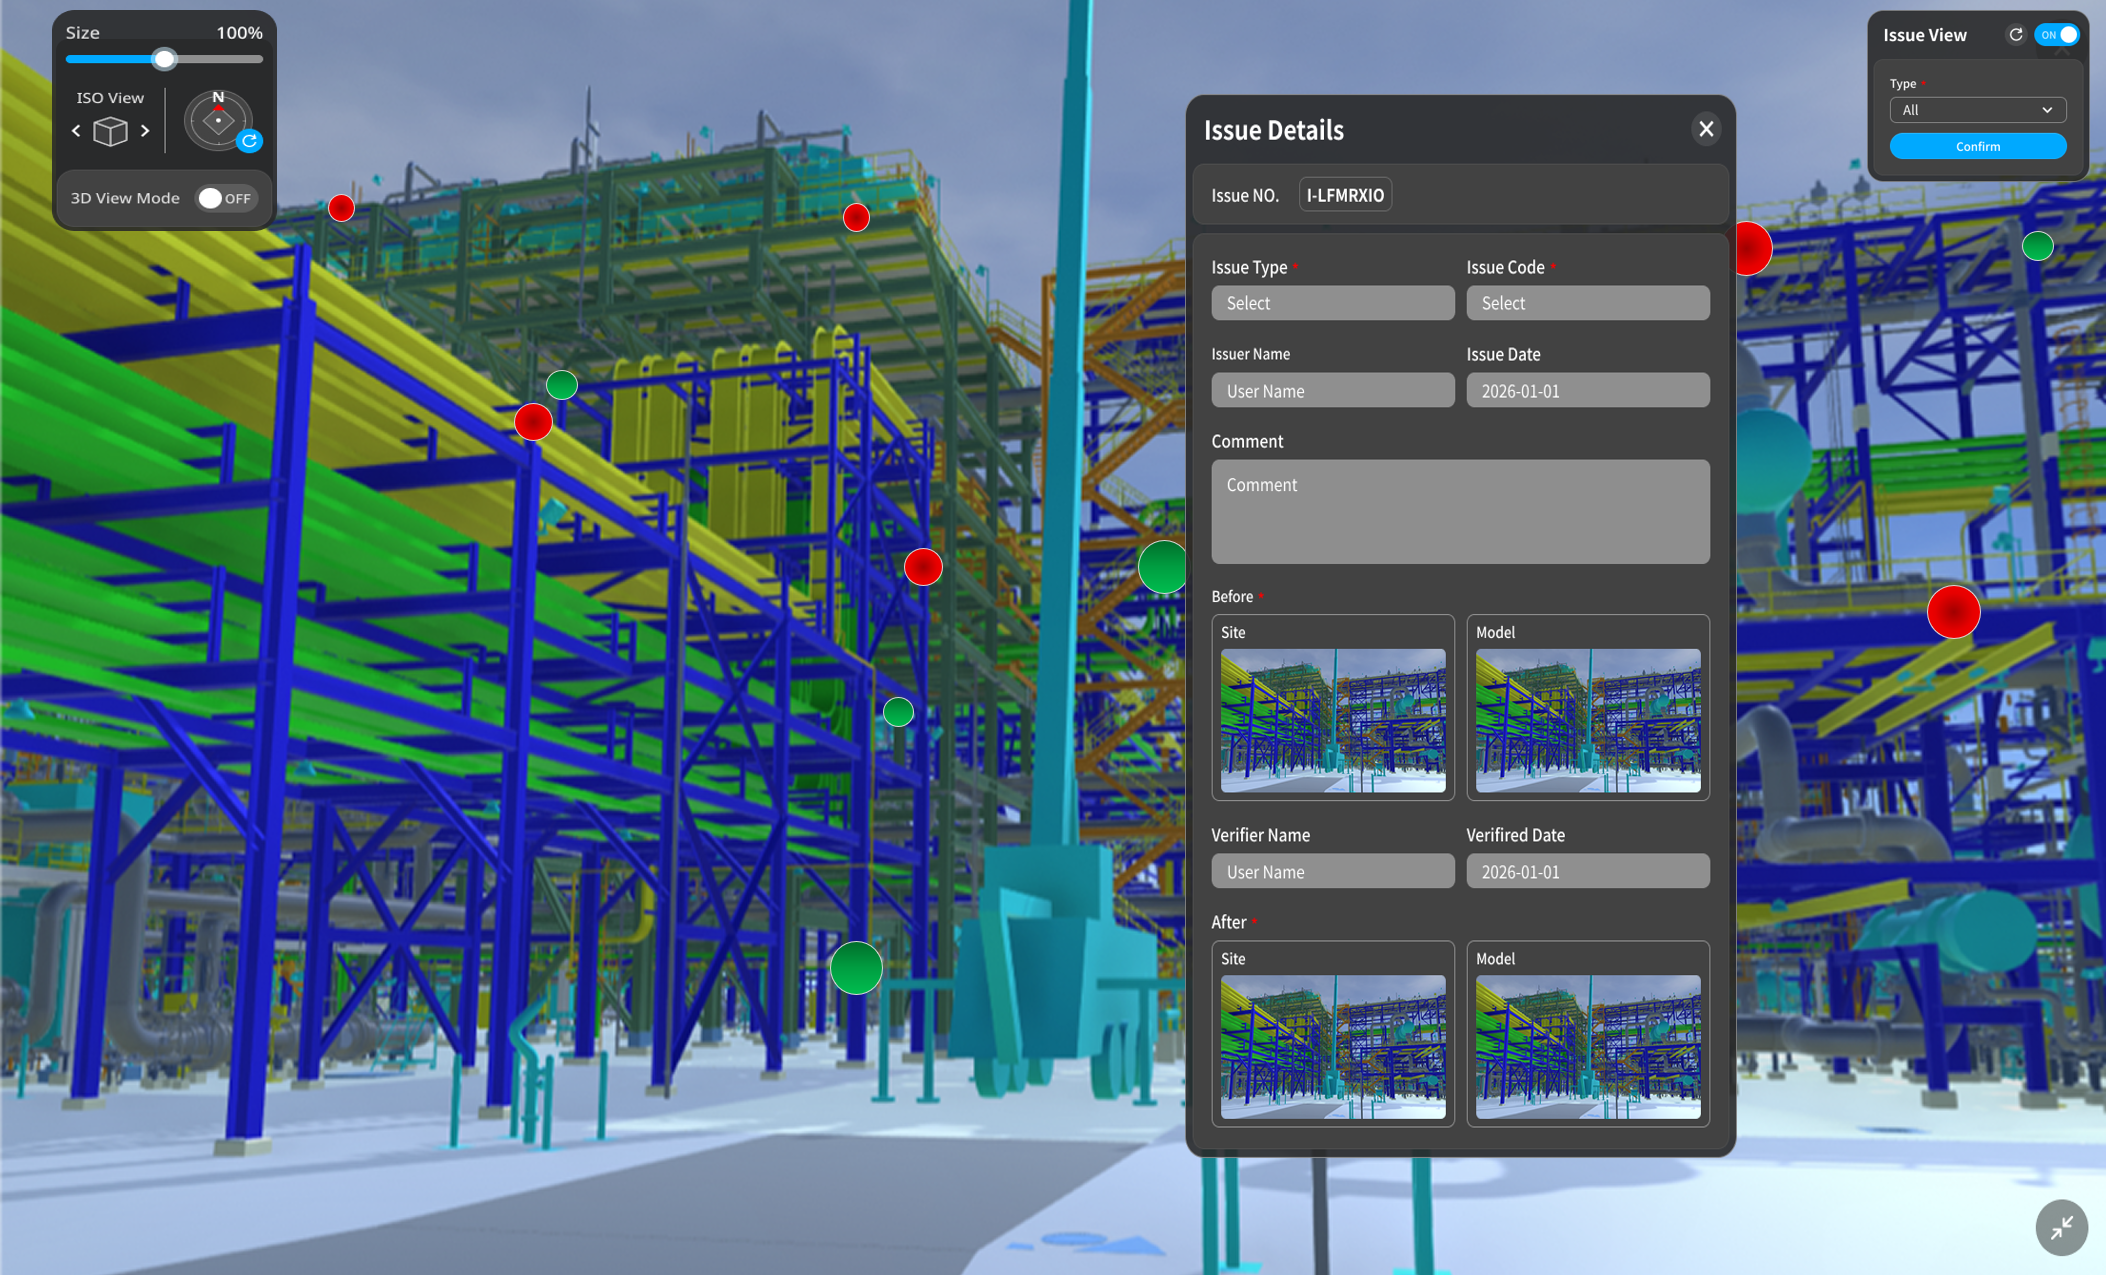The height and width of the screenshot is (1275, 2106).
Task: Click the ISO View cube icon
Action: point(110,131)
